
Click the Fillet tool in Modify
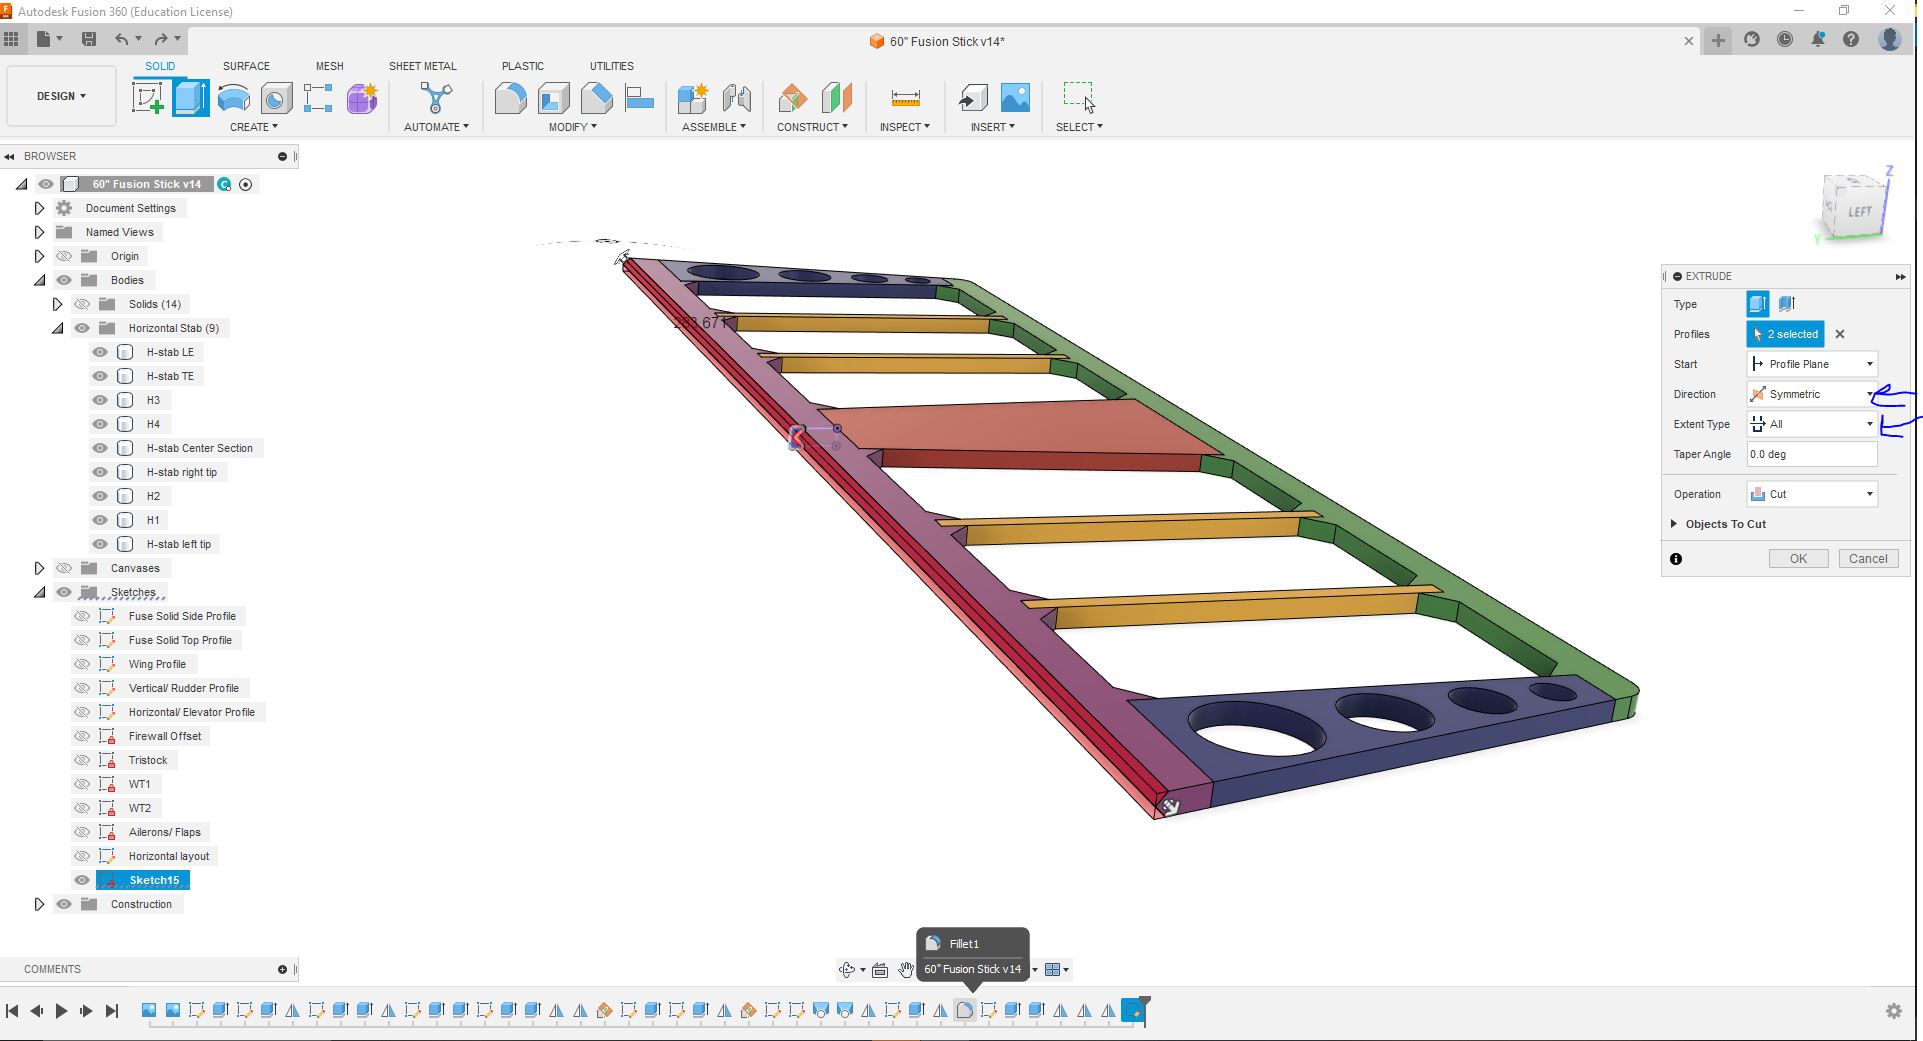coord(510,98)
